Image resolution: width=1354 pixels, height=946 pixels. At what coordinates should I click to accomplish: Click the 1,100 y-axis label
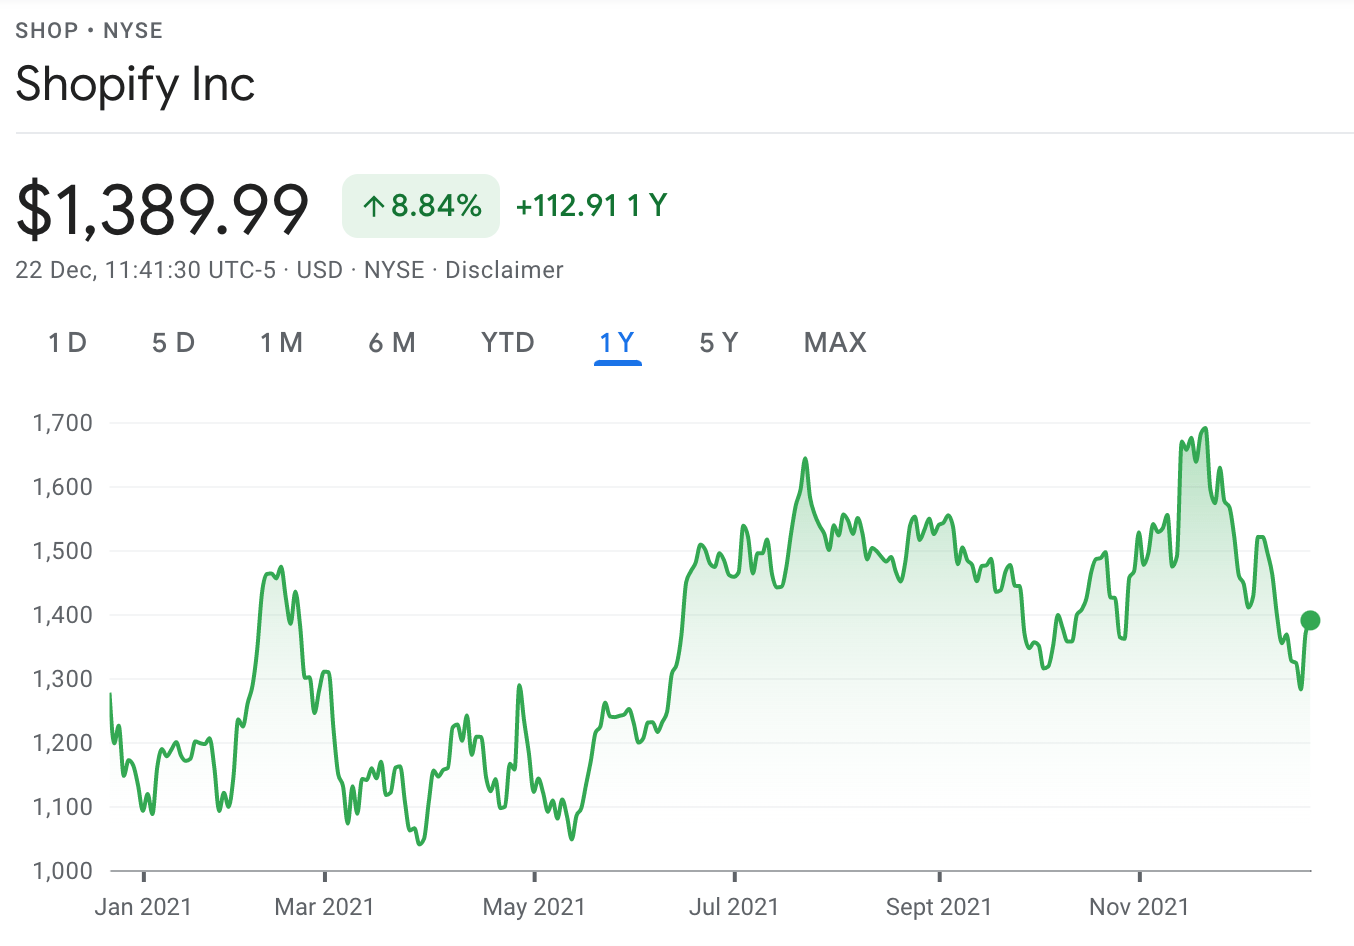click(x=63, y=807)
